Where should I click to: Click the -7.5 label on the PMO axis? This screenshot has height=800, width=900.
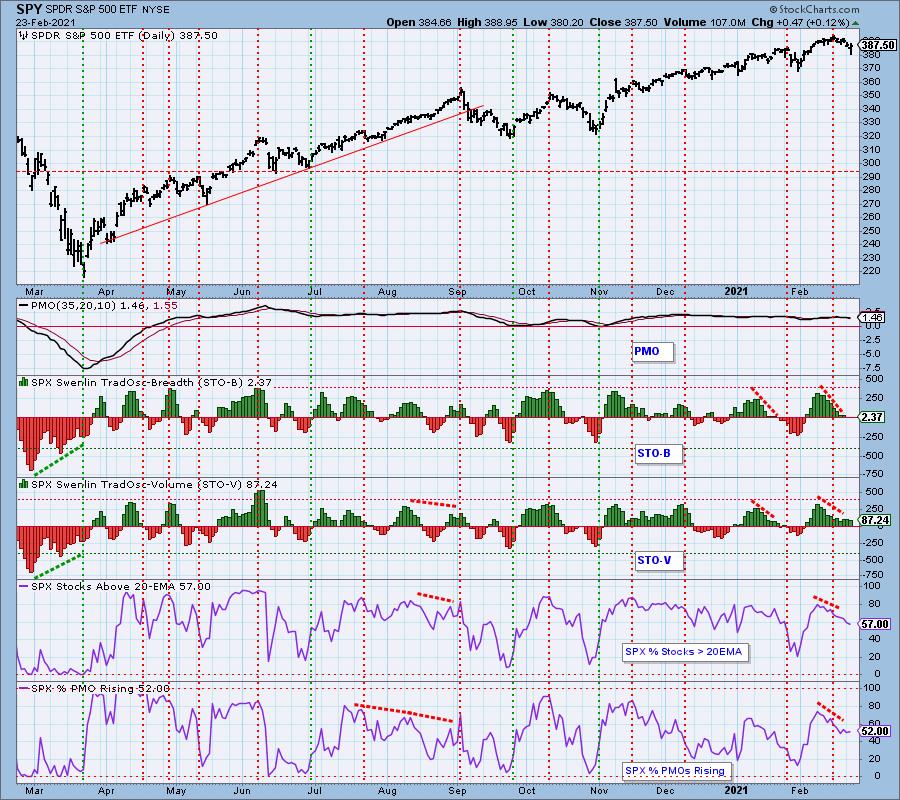[x=872, y=367]
